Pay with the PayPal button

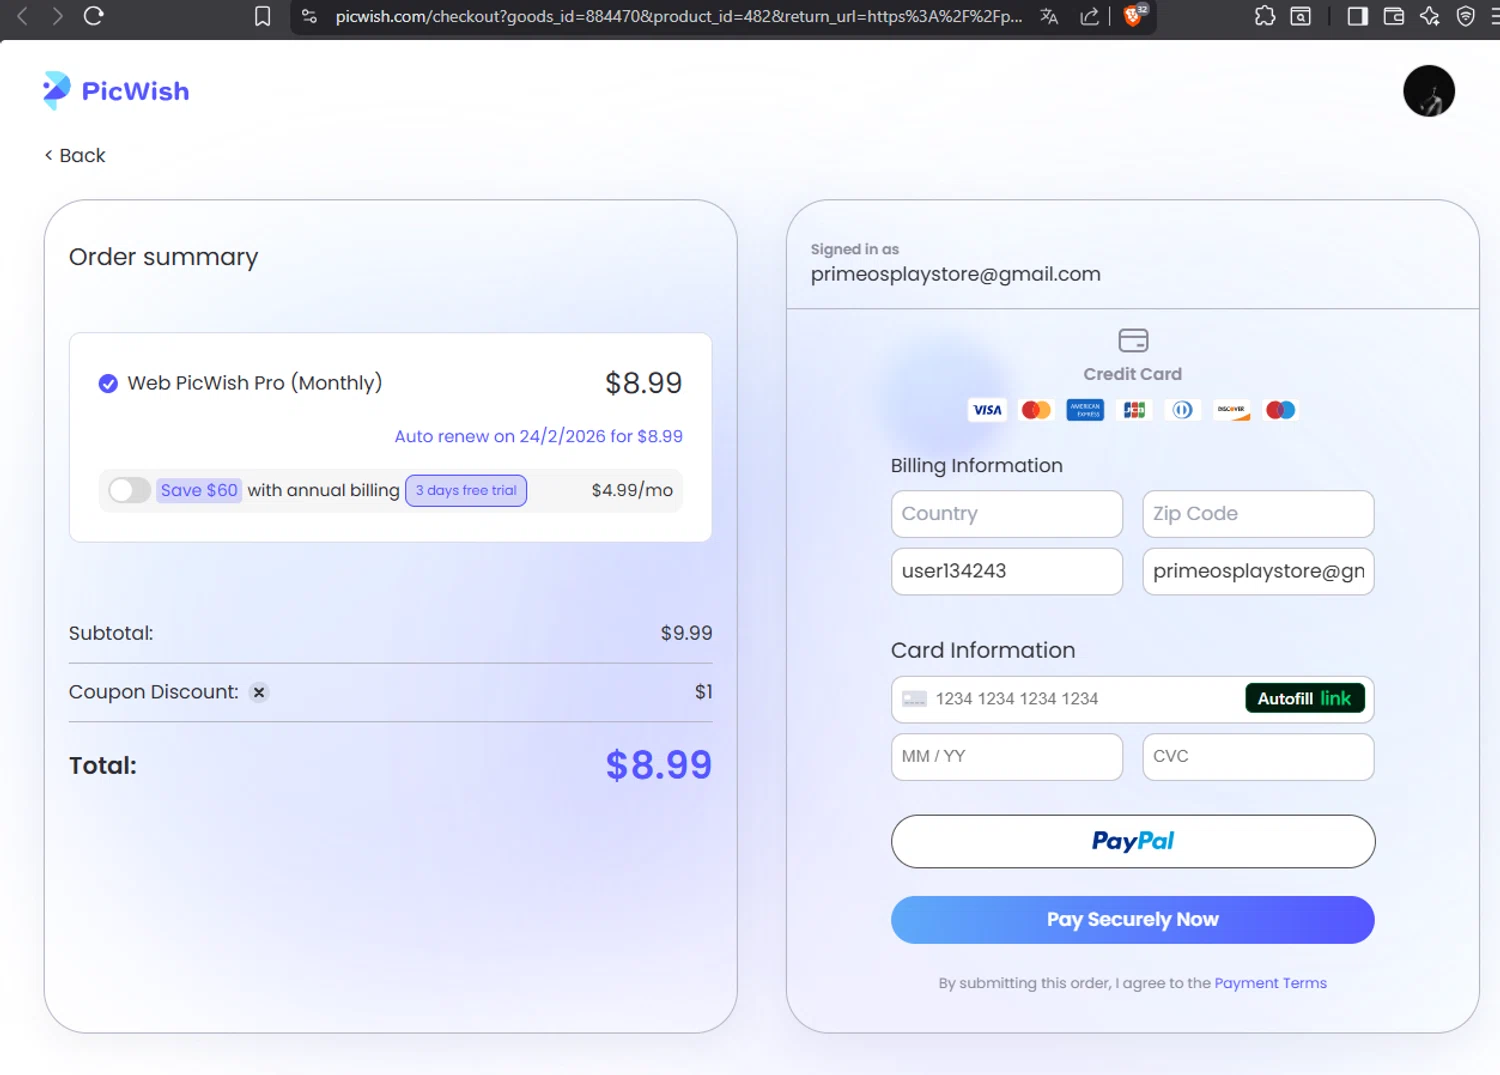point(1132,841)
